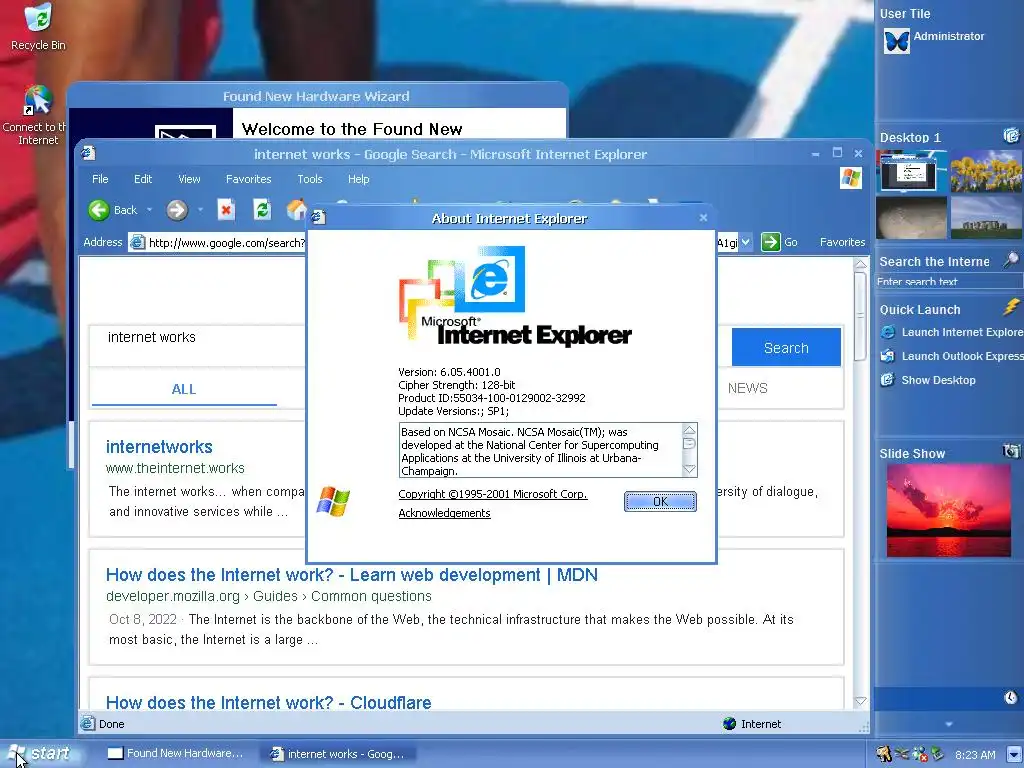Click the sunset Slide Show picture

(x=948, y=510)
